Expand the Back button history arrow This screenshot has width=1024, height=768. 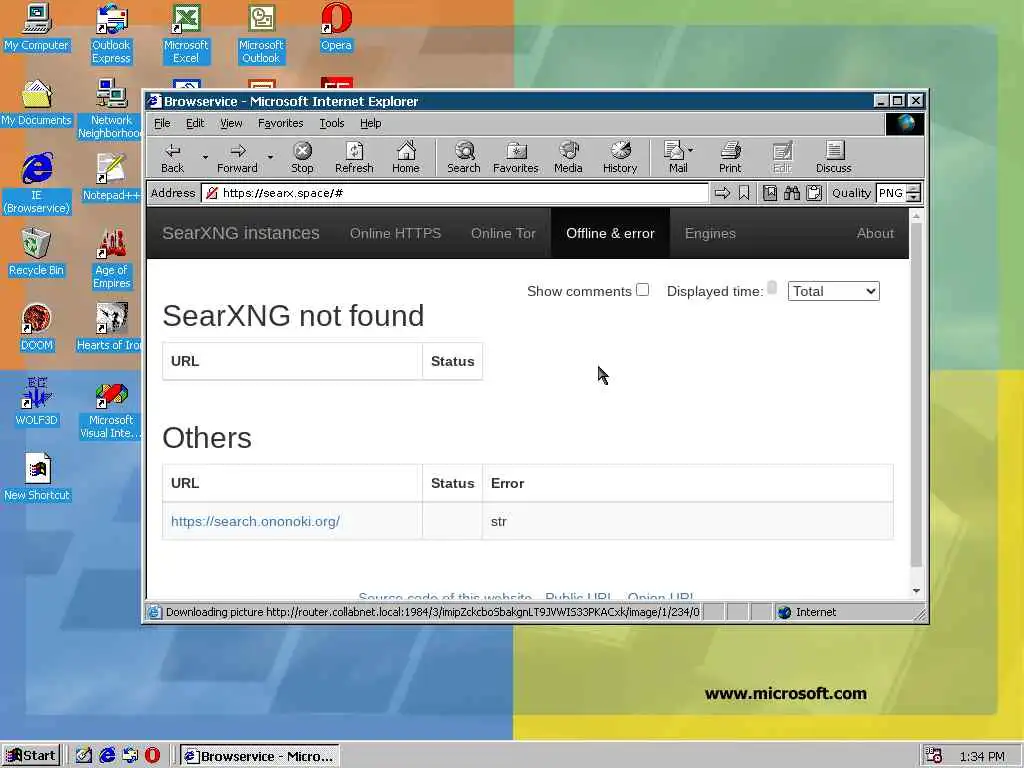205,157
